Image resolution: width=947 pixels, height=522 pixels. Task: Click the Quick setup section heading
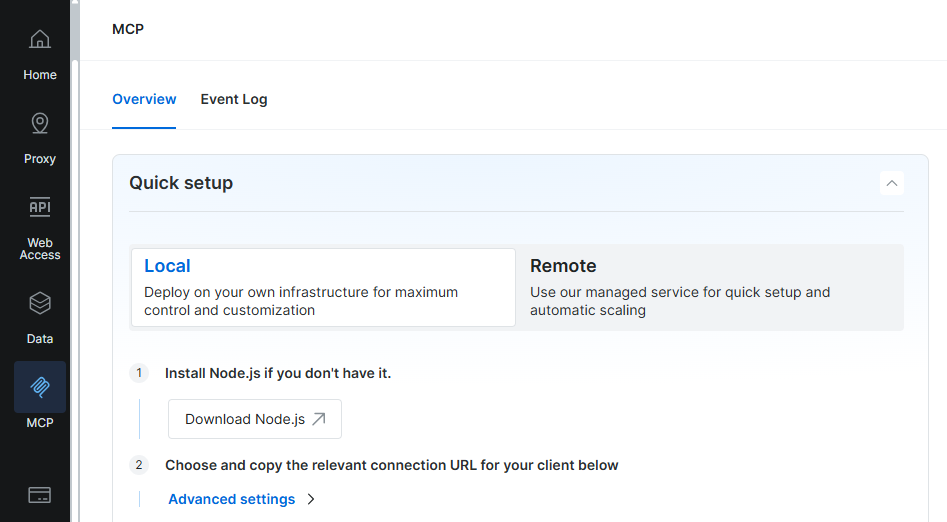tap(181, 183)
